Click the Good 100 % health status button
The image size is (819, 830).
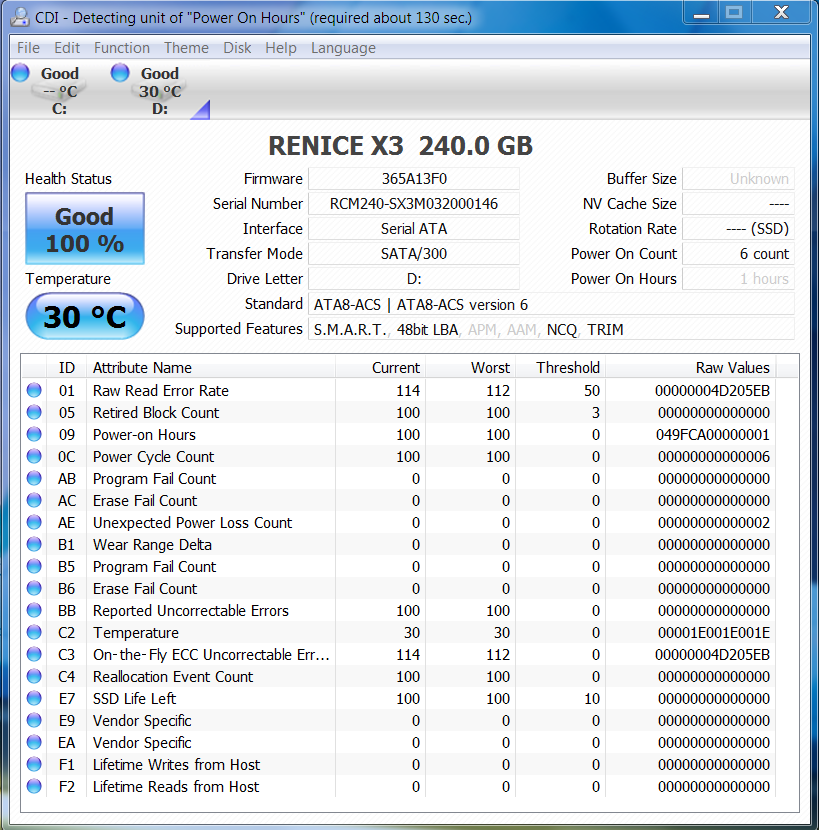click(x=85, y=229)
